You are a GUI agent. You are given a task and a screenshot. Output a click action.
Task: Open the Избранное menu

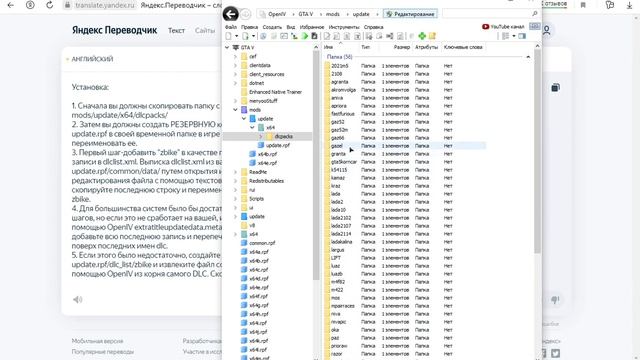[312, 27]
